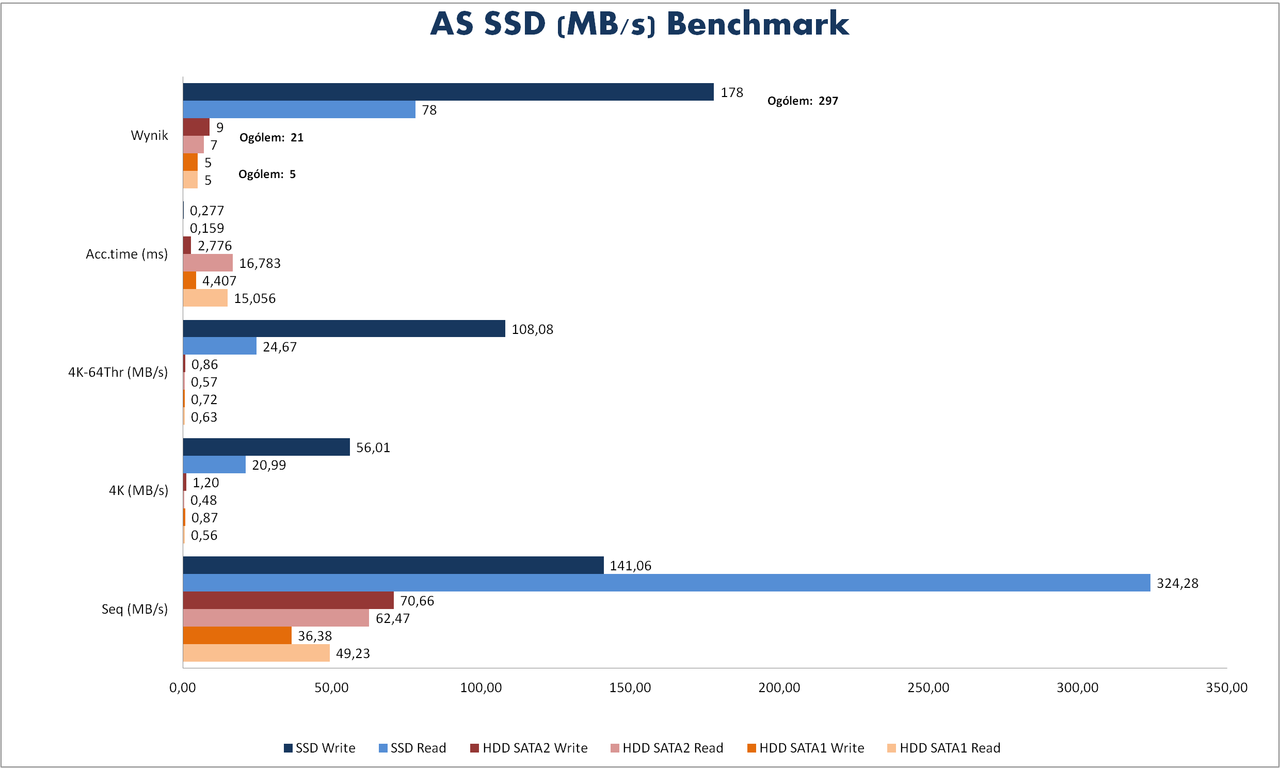Click the data label 0,48
The height and width of the screenshot is (768, 1280).
(x=204, y=500)
